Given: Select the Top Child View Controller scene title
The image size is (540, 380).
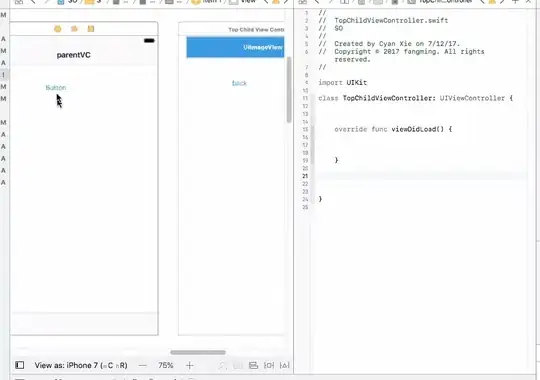Looking at the screenshot, I should tap(256, 30).
